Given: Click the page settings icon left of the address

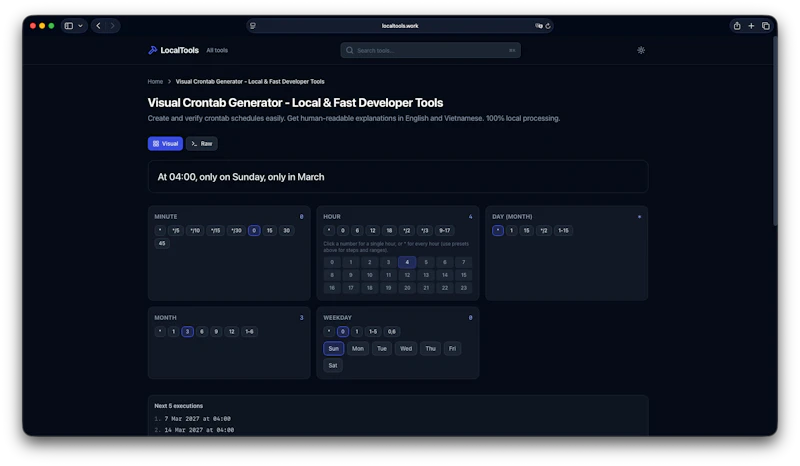Looking at the screenshot, I should (253, 26).
